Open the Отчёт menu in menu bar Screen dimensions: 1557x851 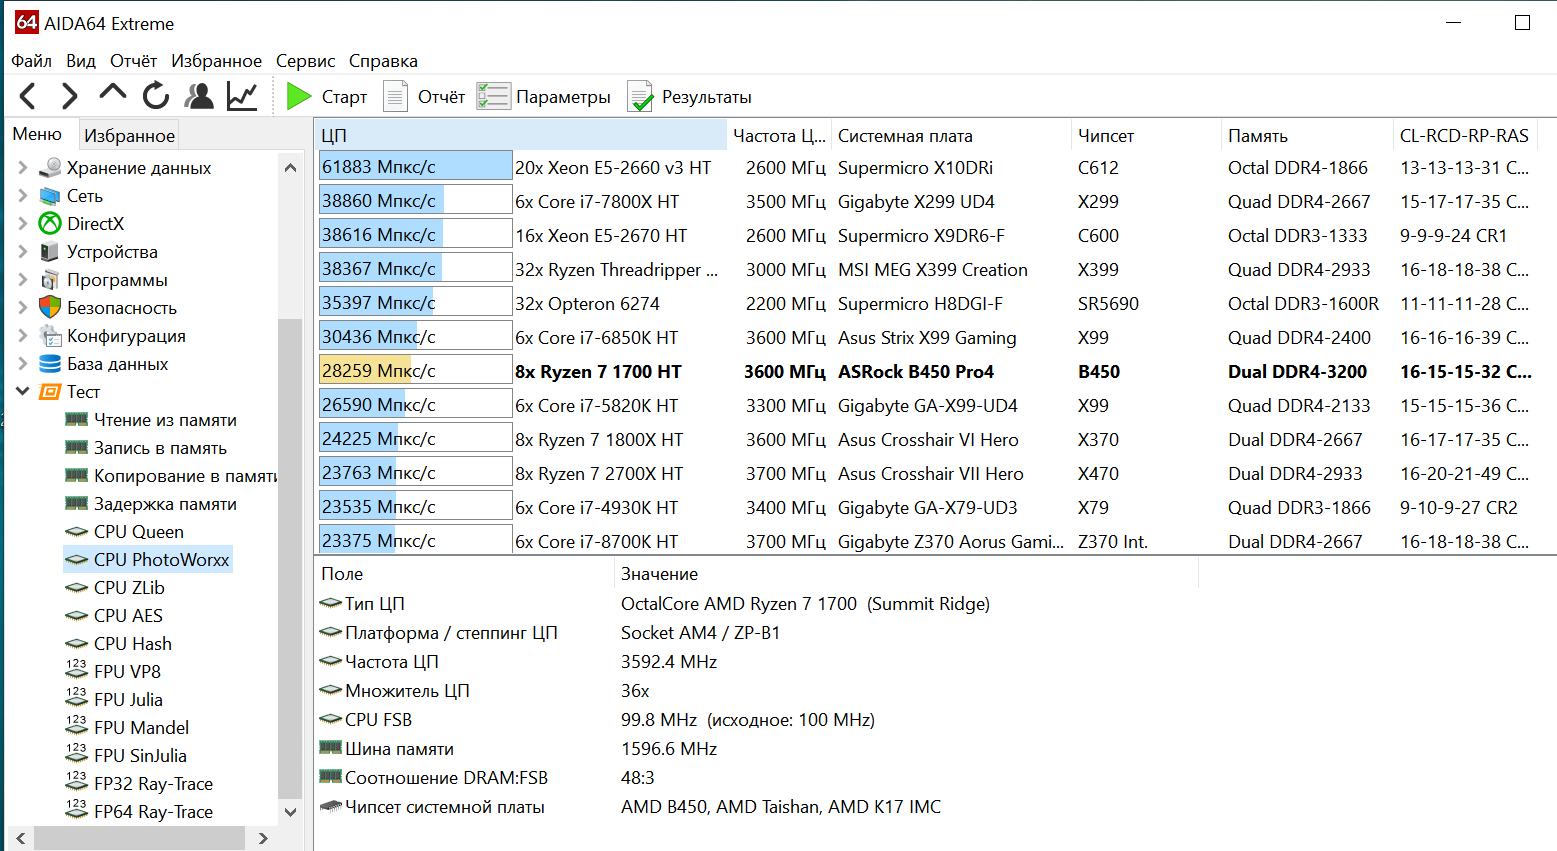pos(133,61)
